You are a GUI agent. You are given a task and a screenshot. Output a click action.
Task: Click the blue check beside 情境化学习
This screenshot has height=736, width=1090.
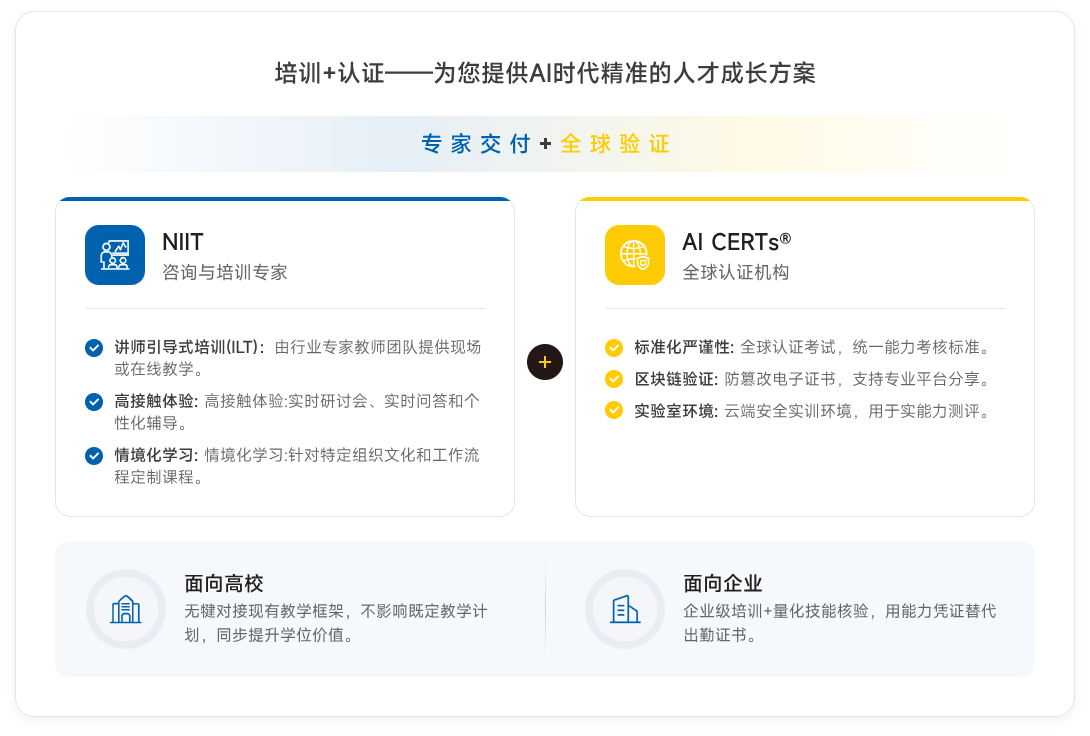click(94, 456)
